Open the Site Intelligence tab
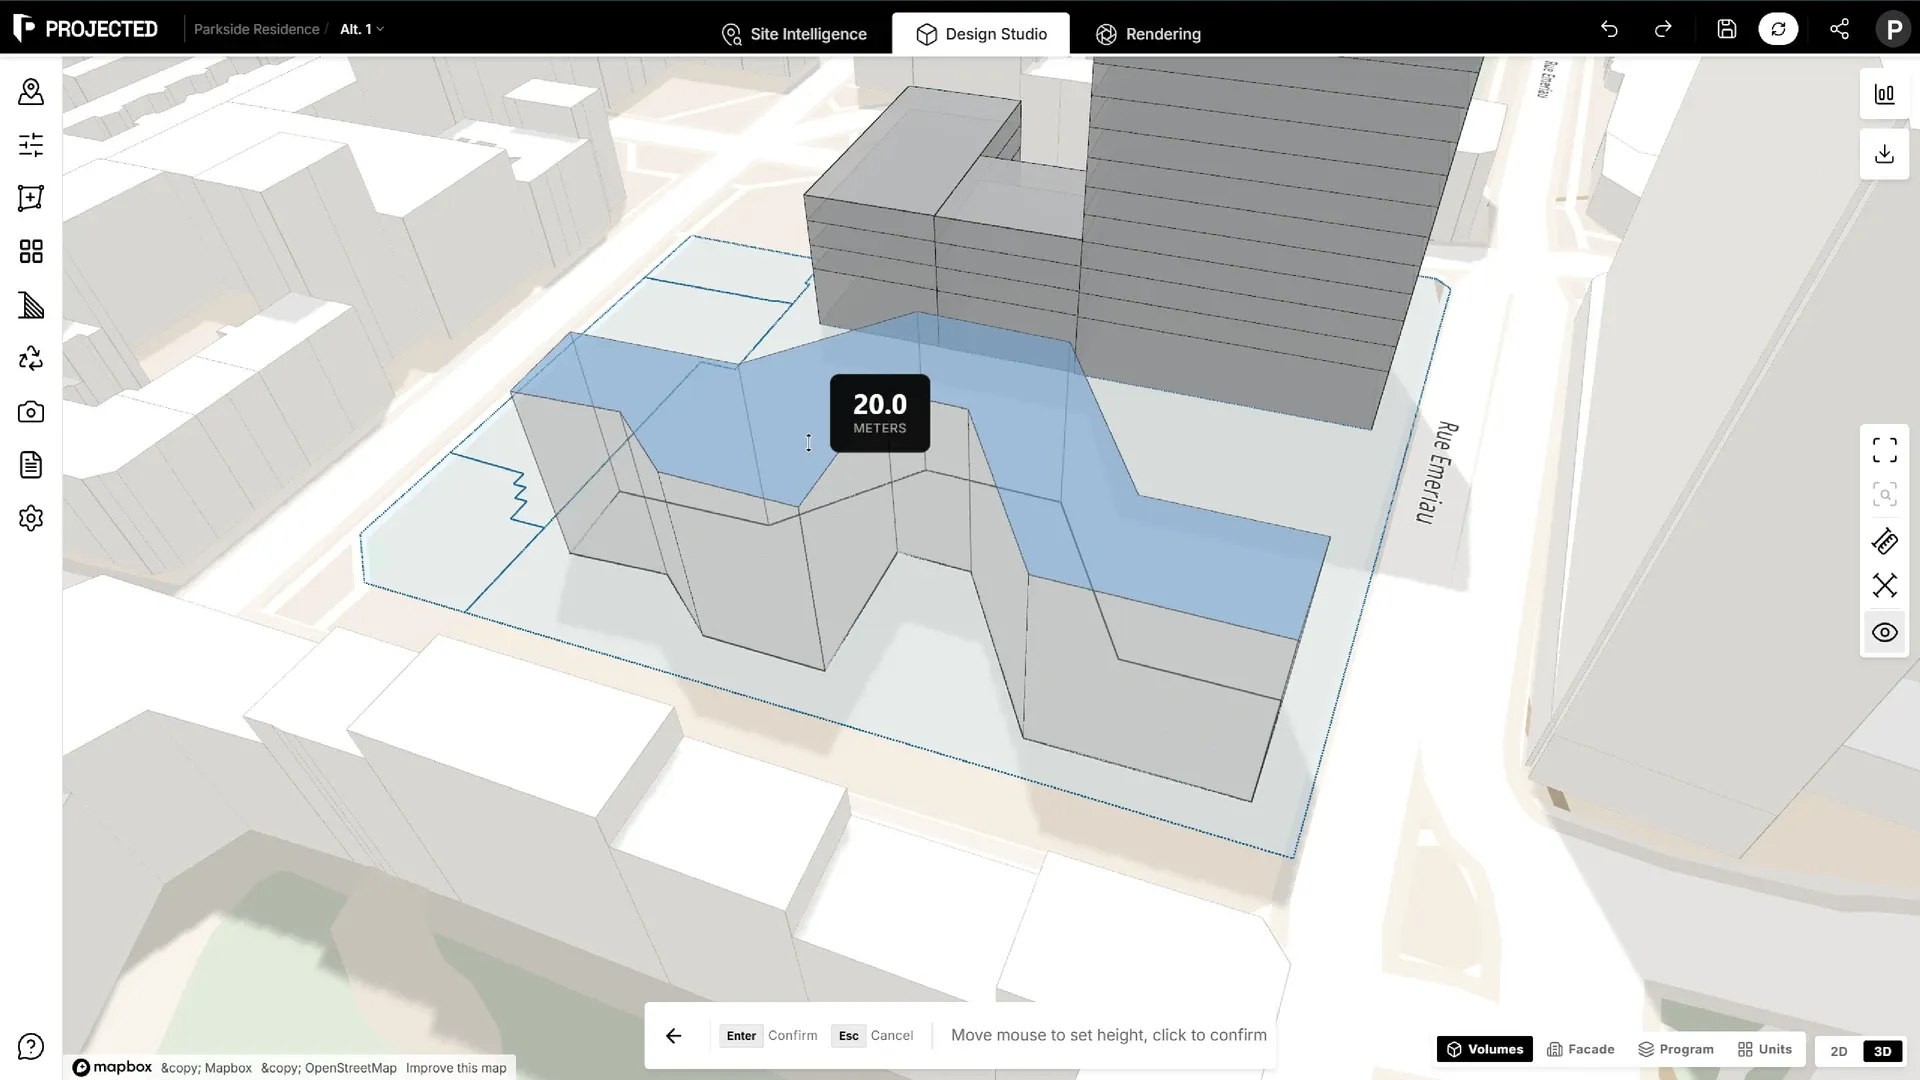The height and width of the screenshot is (1080, 1920). point(794,34)
